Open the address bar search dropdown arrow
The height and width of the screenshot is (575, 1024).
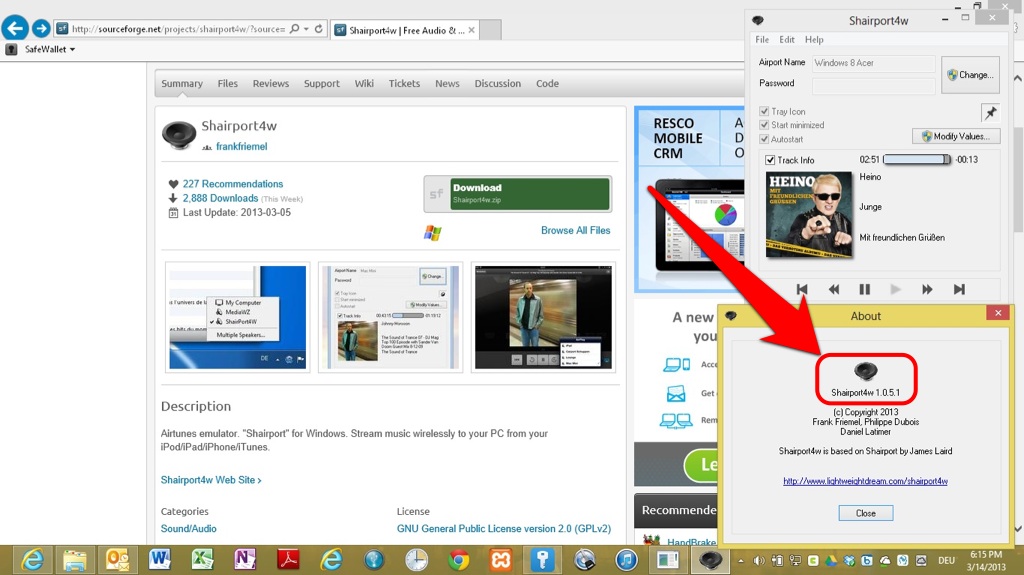click(306, 29)
